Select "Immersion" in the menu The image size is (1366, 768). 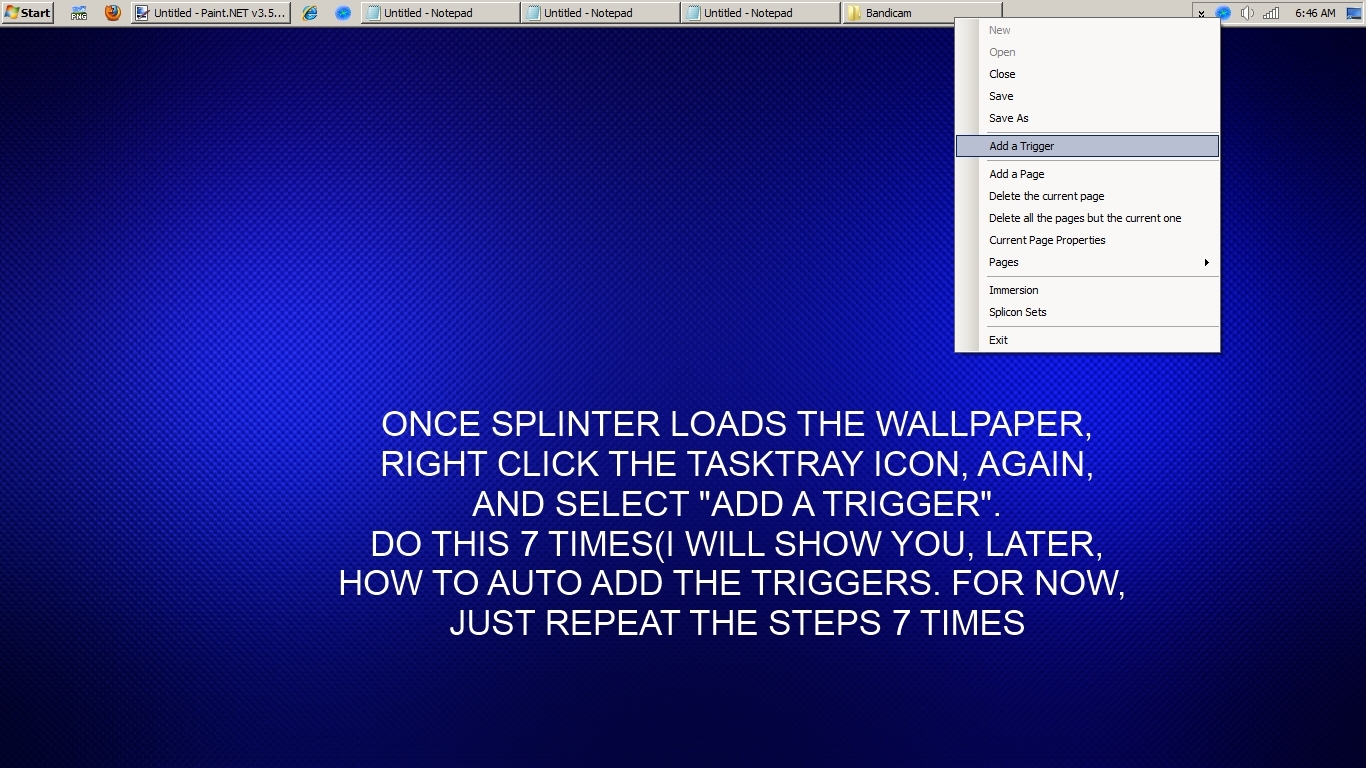(x=1013, y=290)
